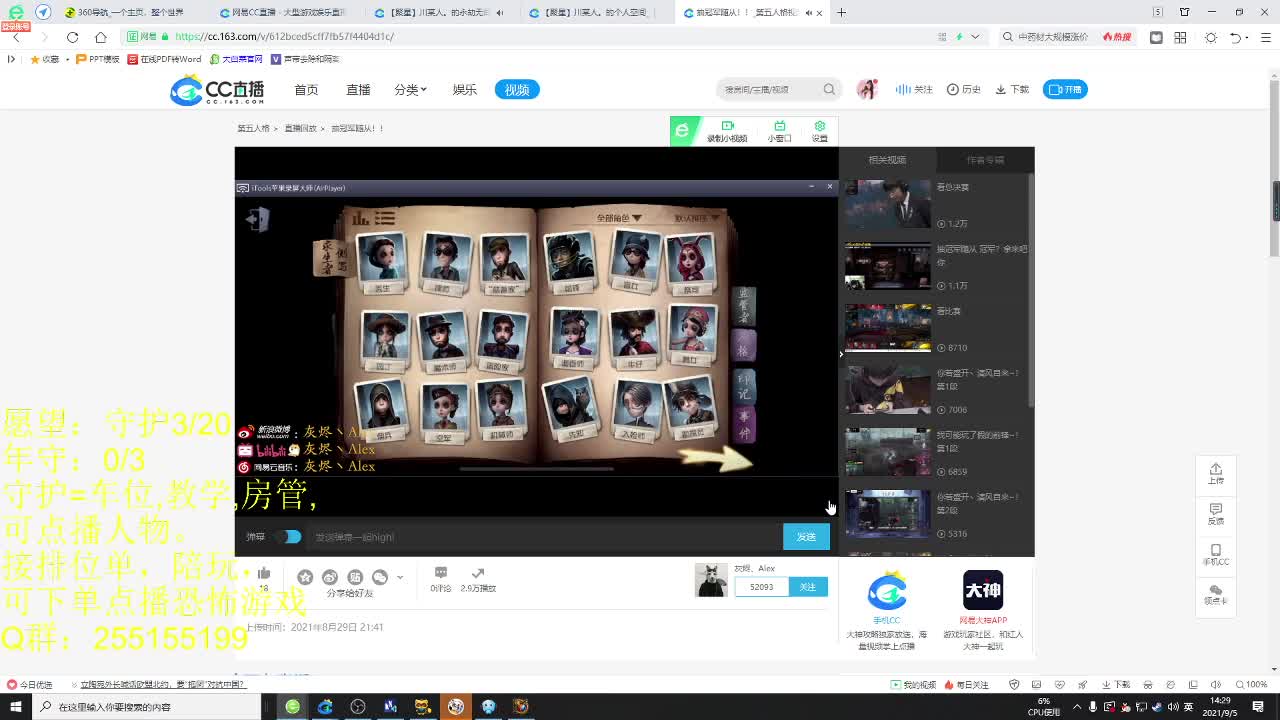Open the uploader's cat avatar
Image resolution: width=1280 pixels, height=720 pixels.
pos(711,580)
